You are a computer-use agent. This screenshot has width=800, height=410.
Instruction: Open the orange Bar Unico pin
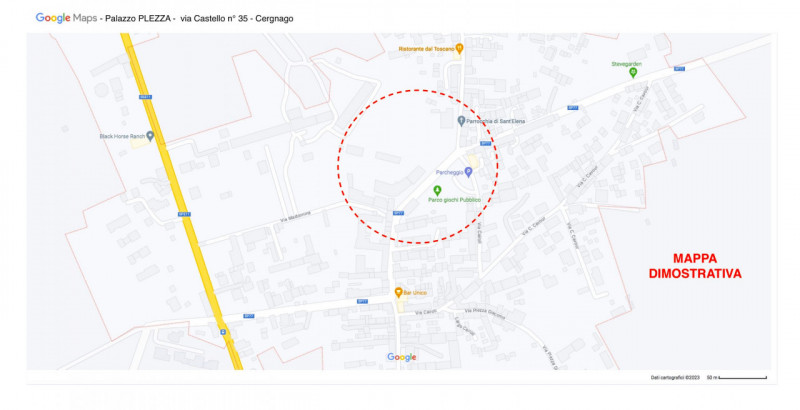click(x=398, y=293)
